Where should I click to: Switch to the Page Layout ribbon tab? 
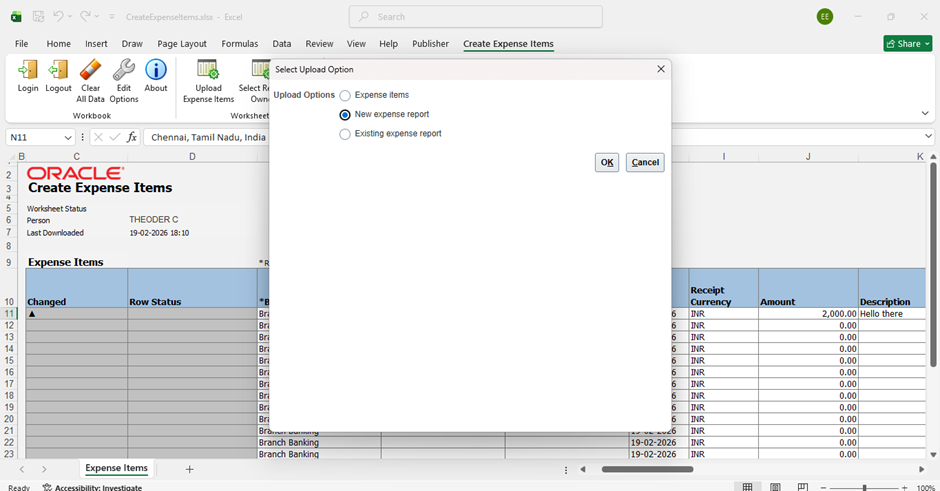182,44
